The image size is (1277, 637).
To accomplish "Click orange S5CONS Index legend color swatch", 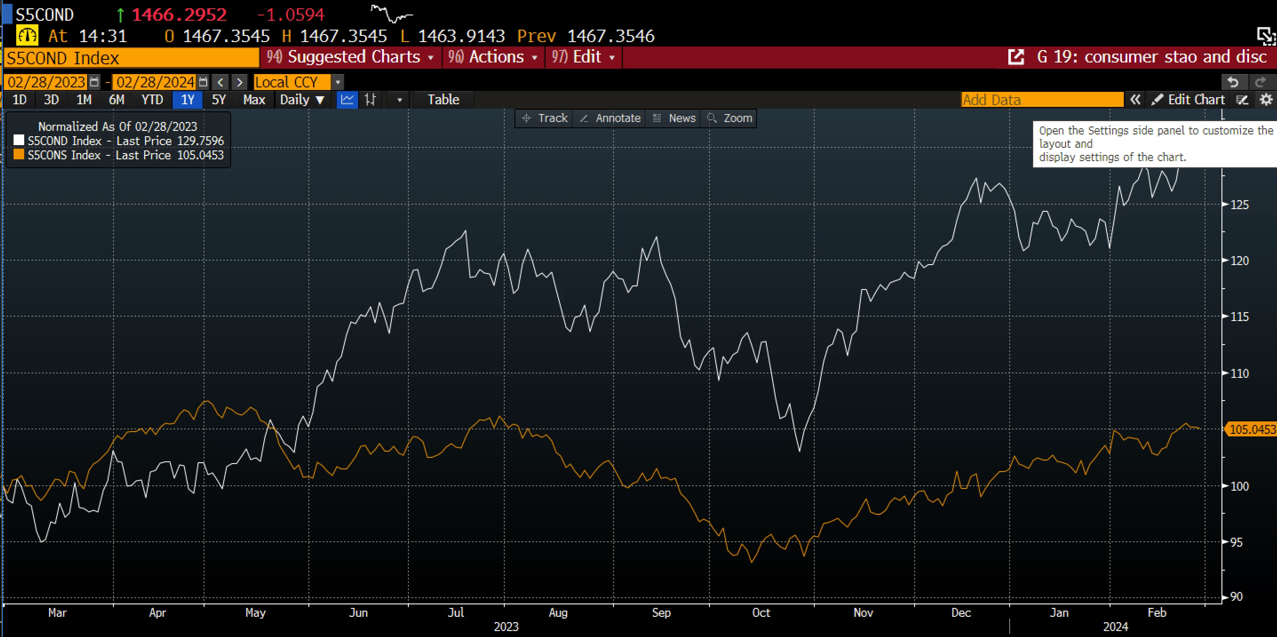I will click(19, 155).
